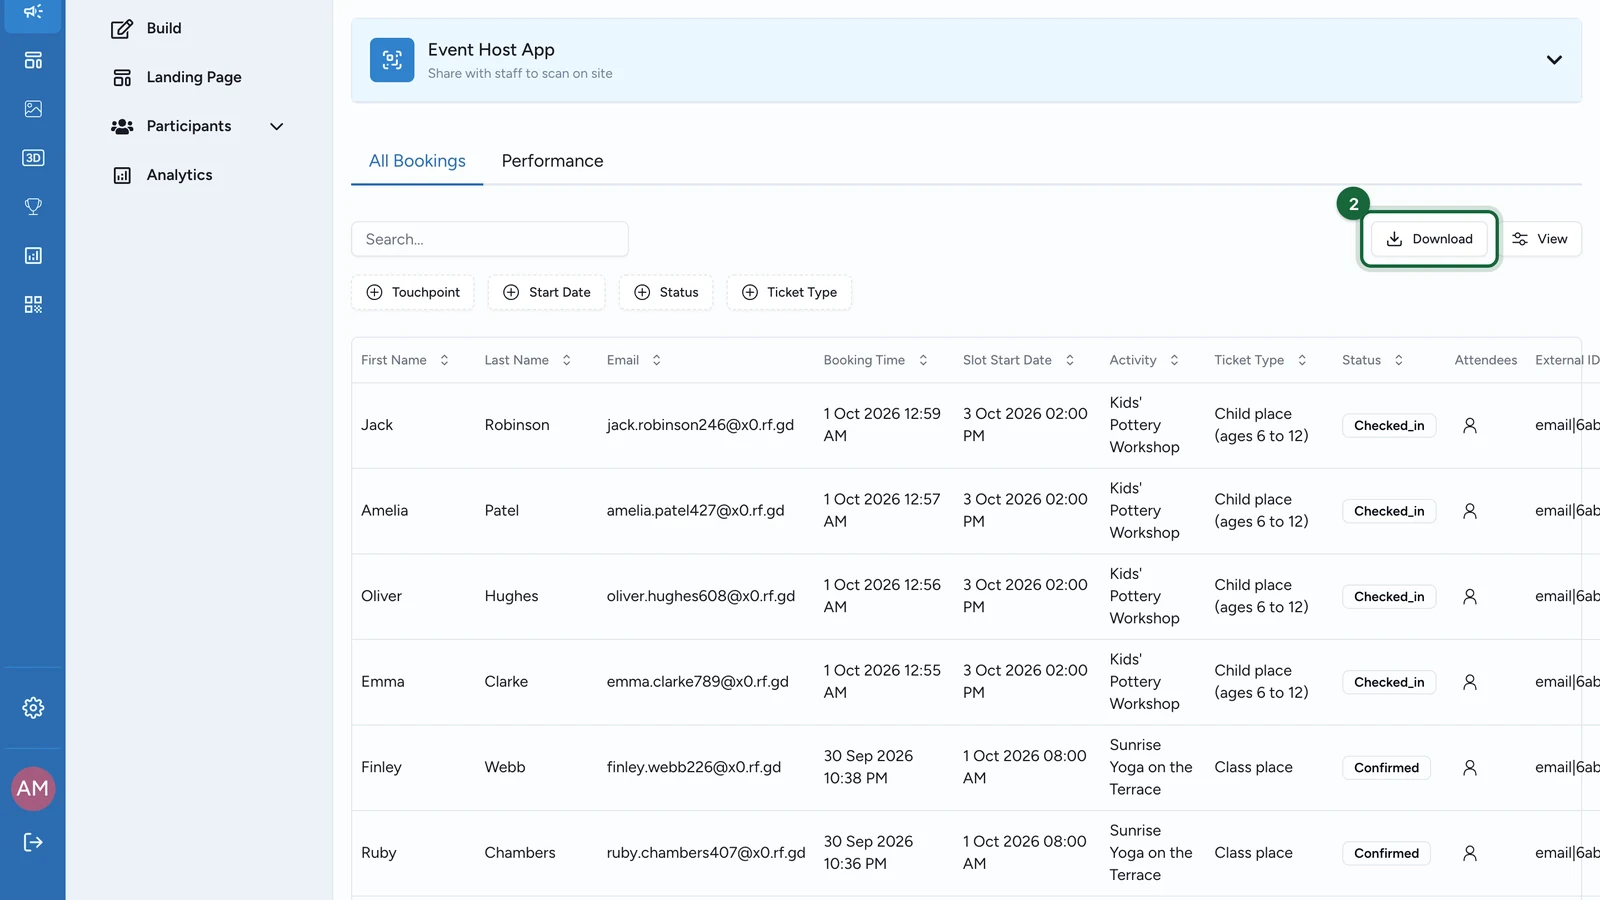View attendees for Oliver Hughes' booking
The height and width of the screenshot is (900, 1600).
point(1470,597)
